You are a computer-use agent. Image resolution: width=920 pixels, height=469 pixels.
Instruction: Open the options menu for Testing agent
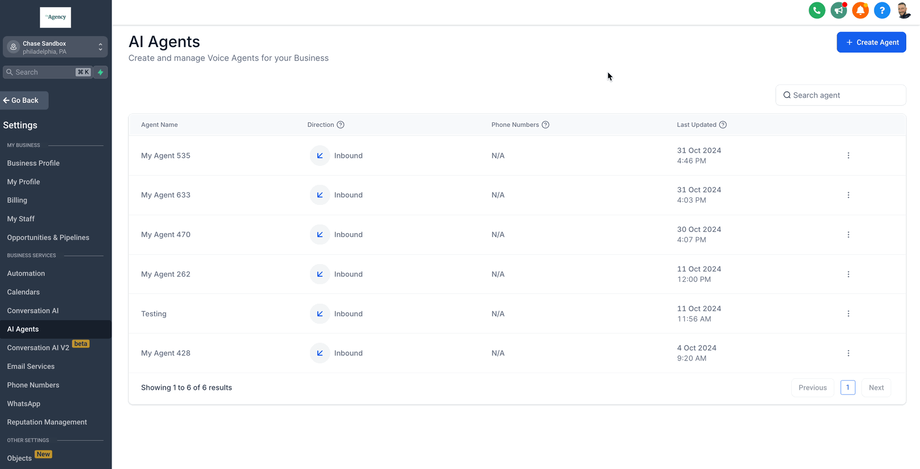848,314
